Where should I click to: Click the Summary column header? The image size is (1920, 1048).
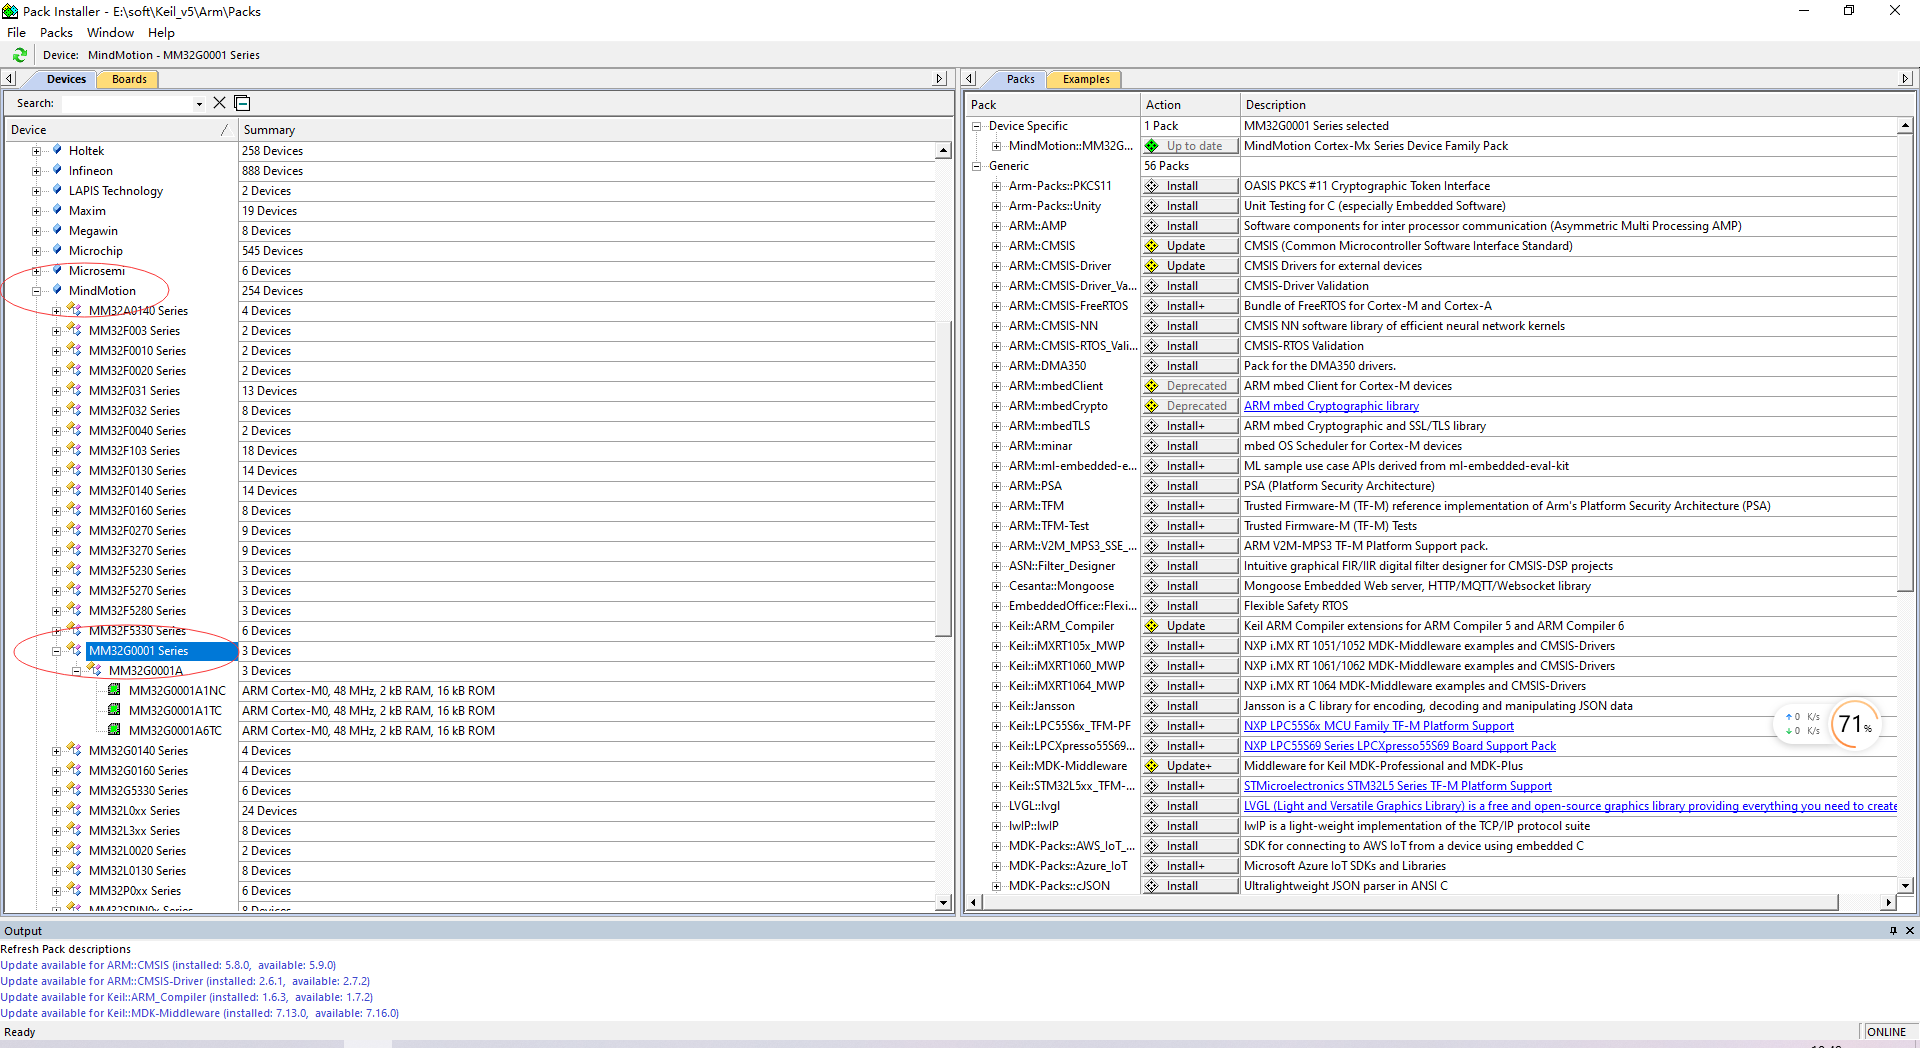588,130
